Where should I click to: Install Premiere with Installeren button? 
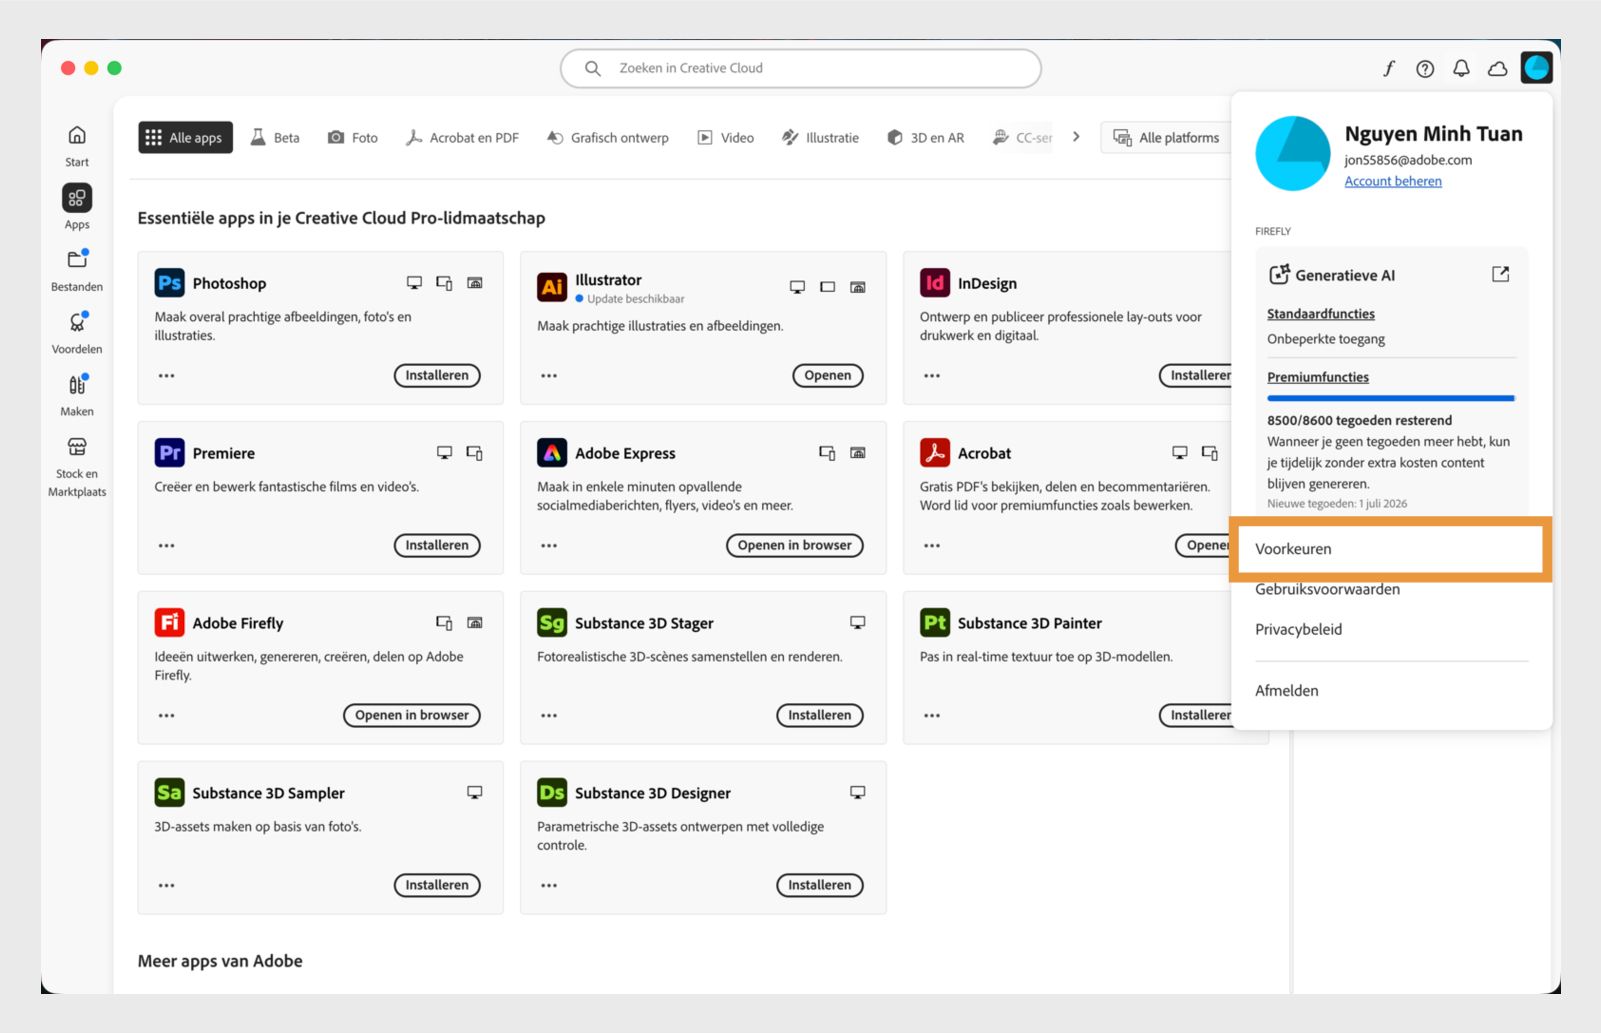[x=437, y=546]
